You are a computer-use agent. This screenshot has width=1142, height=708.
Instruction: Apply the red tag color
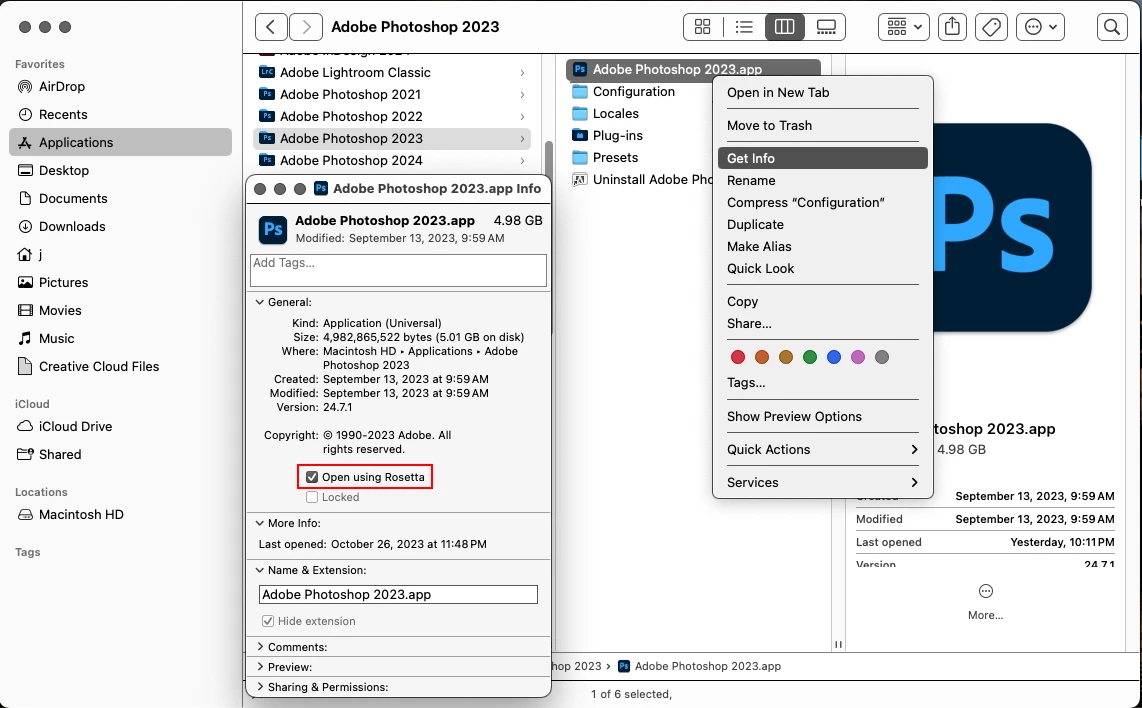[738, 357]
